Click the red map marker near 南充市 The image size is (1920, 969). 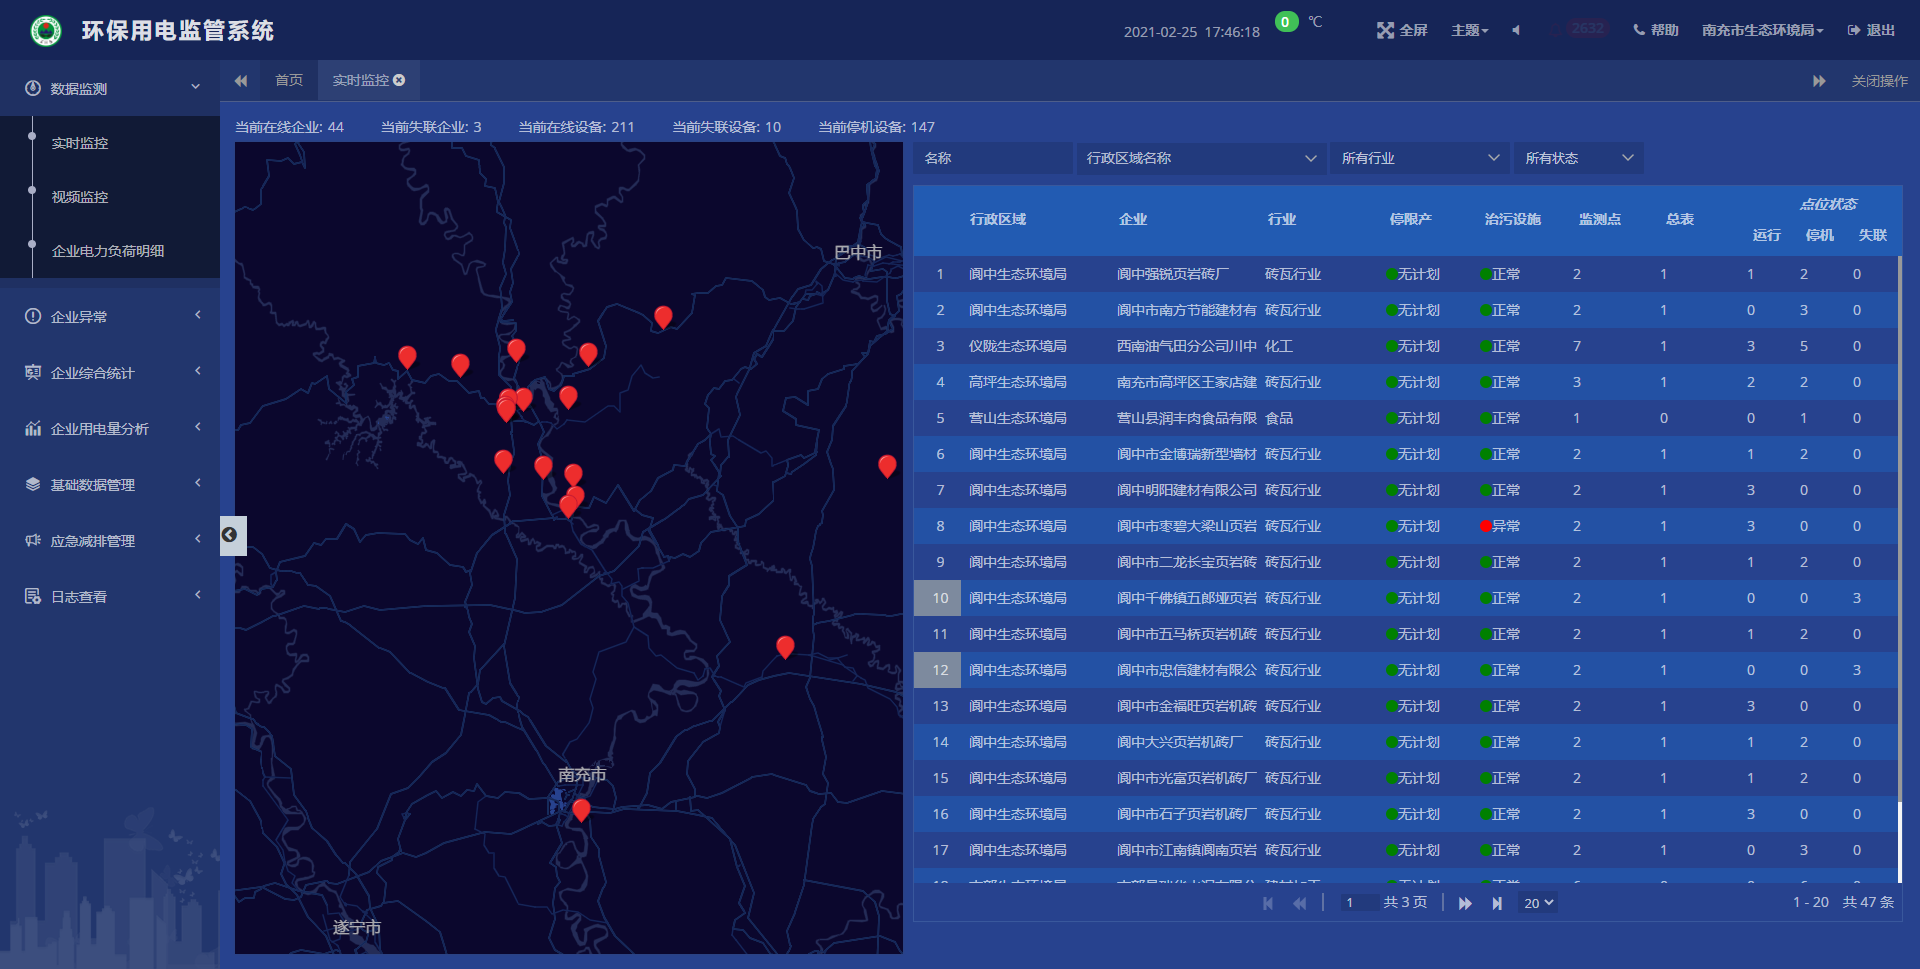point(581,810)
